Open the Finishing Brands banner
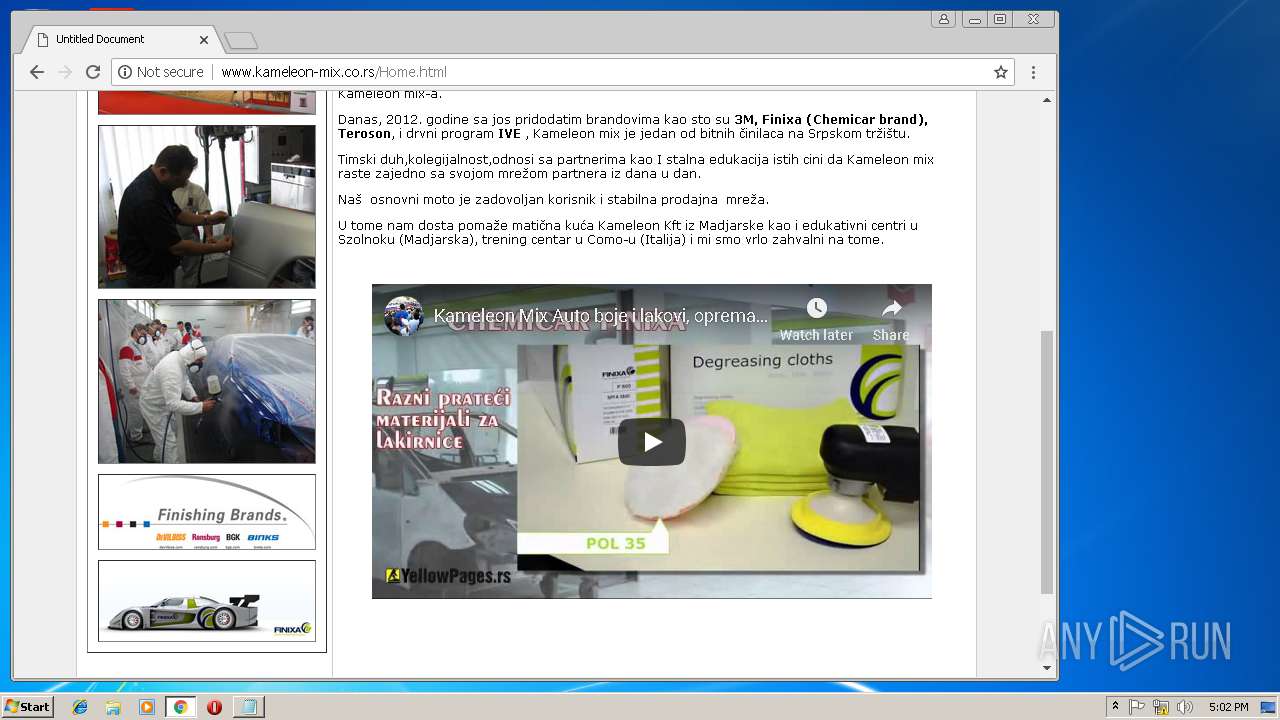Image resolution: width=1280 pixels, height=720 pixels. click(x=207, y=512)
